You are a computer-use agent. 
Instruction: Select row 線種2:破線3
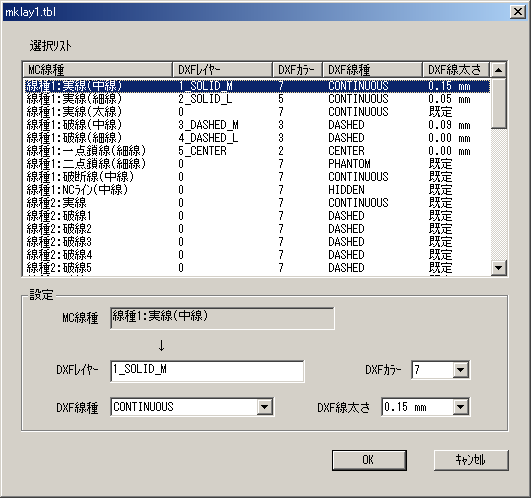coord(257,242)
